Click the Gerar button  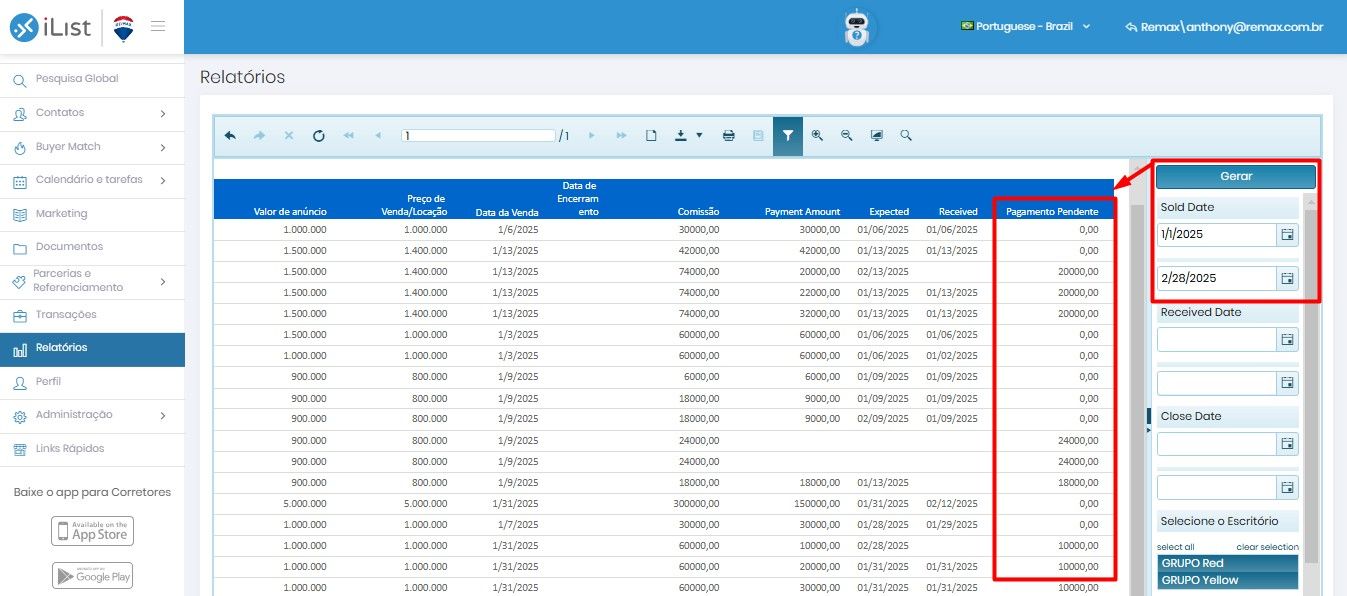[x=1236, y=176]
